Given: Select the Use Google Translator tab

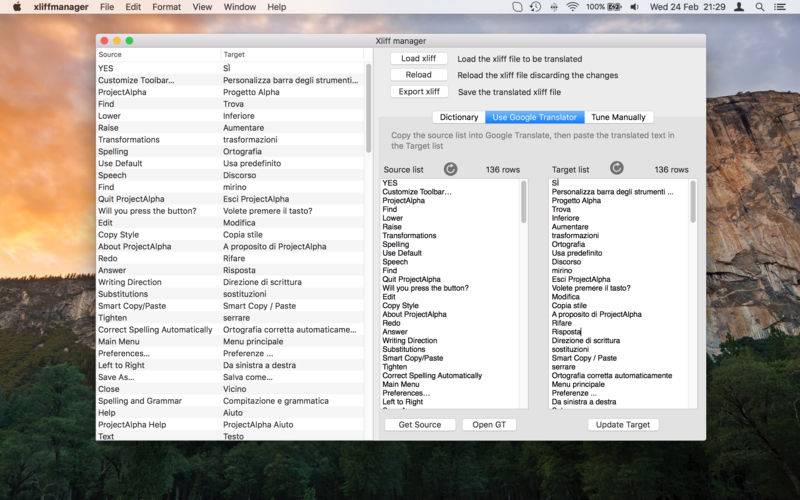Looking at the screenshot, I should click(x=535, y=117).
